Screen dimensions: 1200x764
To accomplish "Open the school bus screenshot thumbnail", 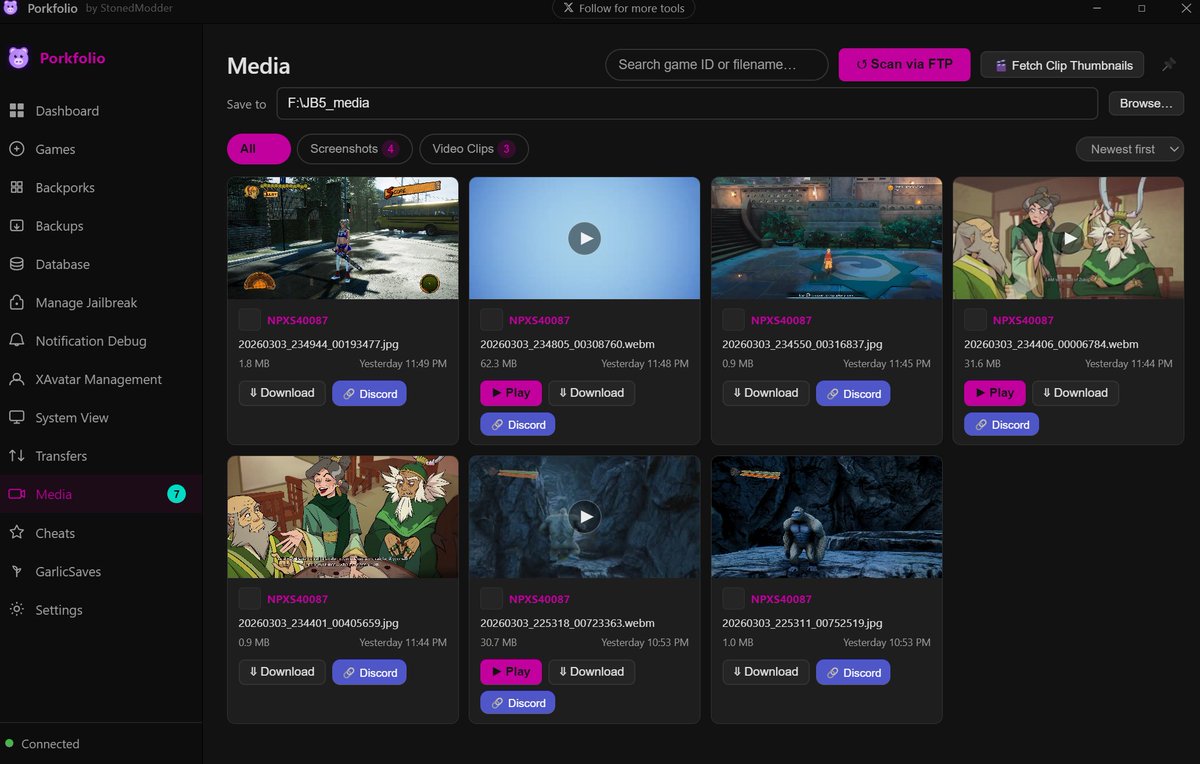I will (x=343, y=238).
